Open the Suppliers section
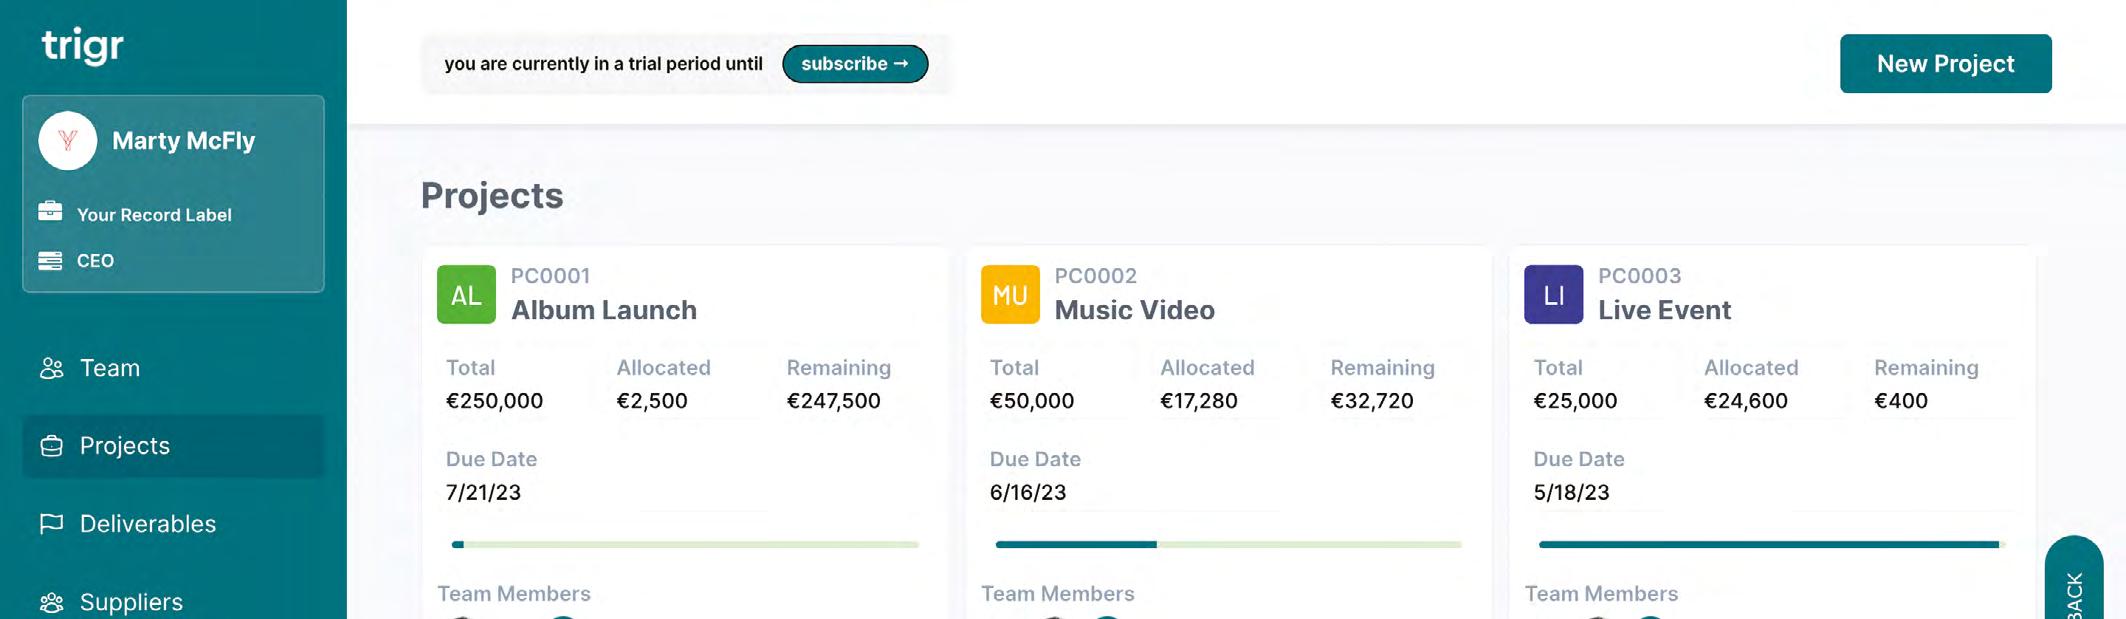Screen dimensions: 2126x619 pyautogui.click(x=131, y=602)
